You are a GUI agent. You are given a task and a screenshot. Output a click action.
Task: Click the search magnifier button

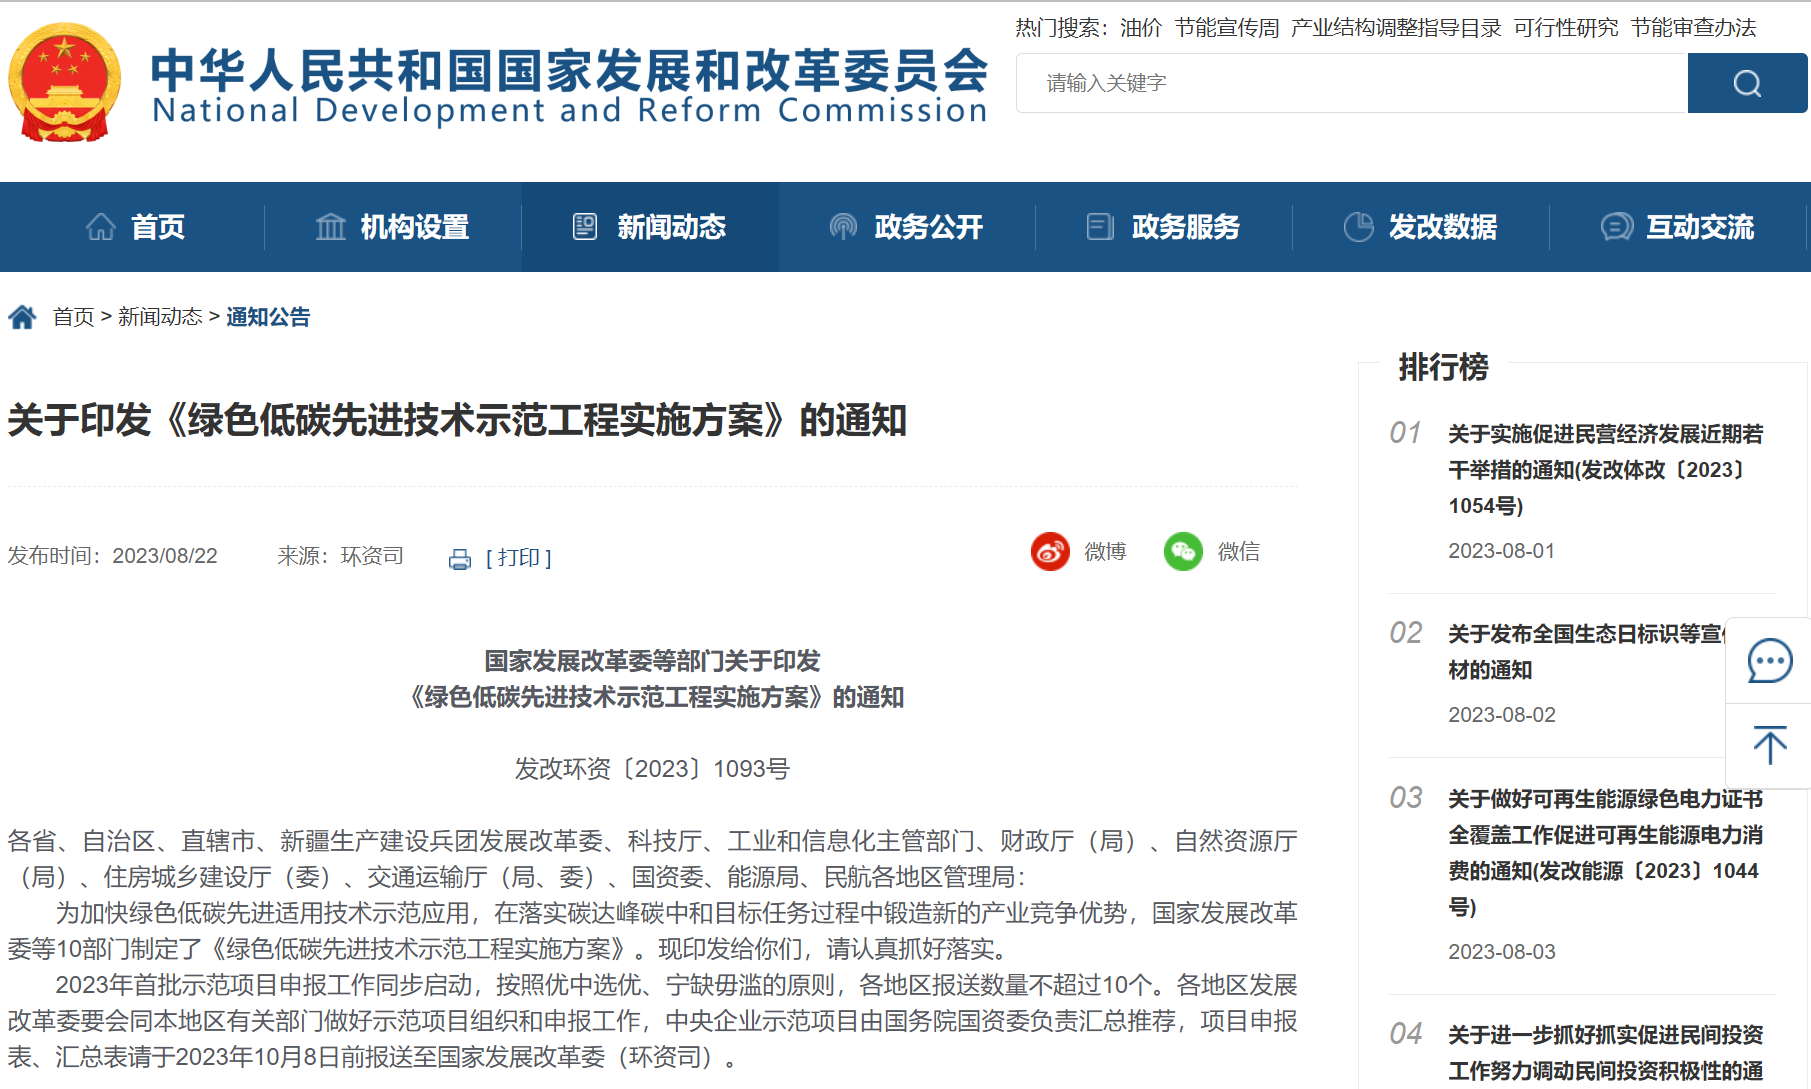[x=1746, y=83]
